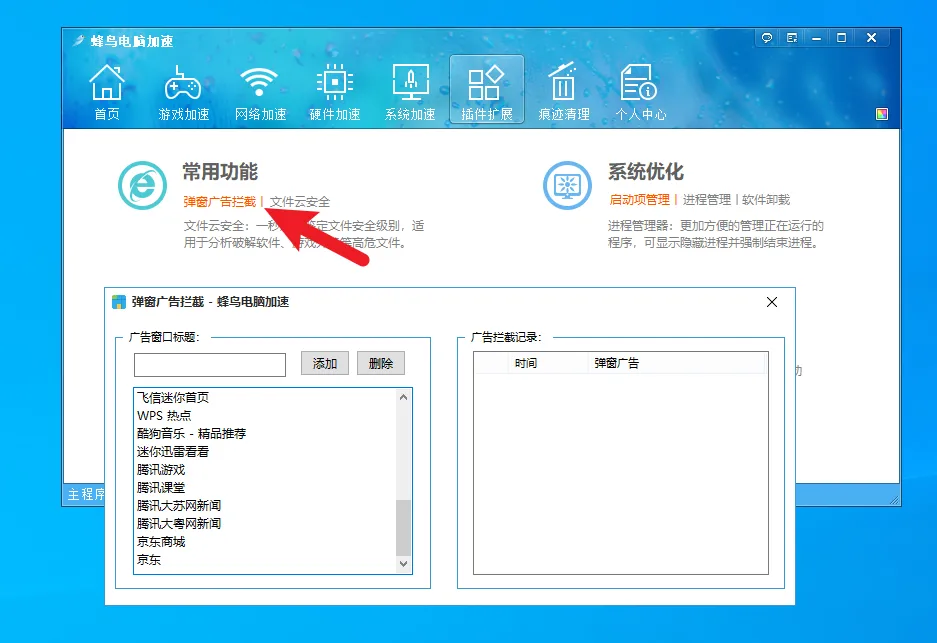
Task: Maximize the 蜂鸟电脑加速 main window
Action: [841, 38]
